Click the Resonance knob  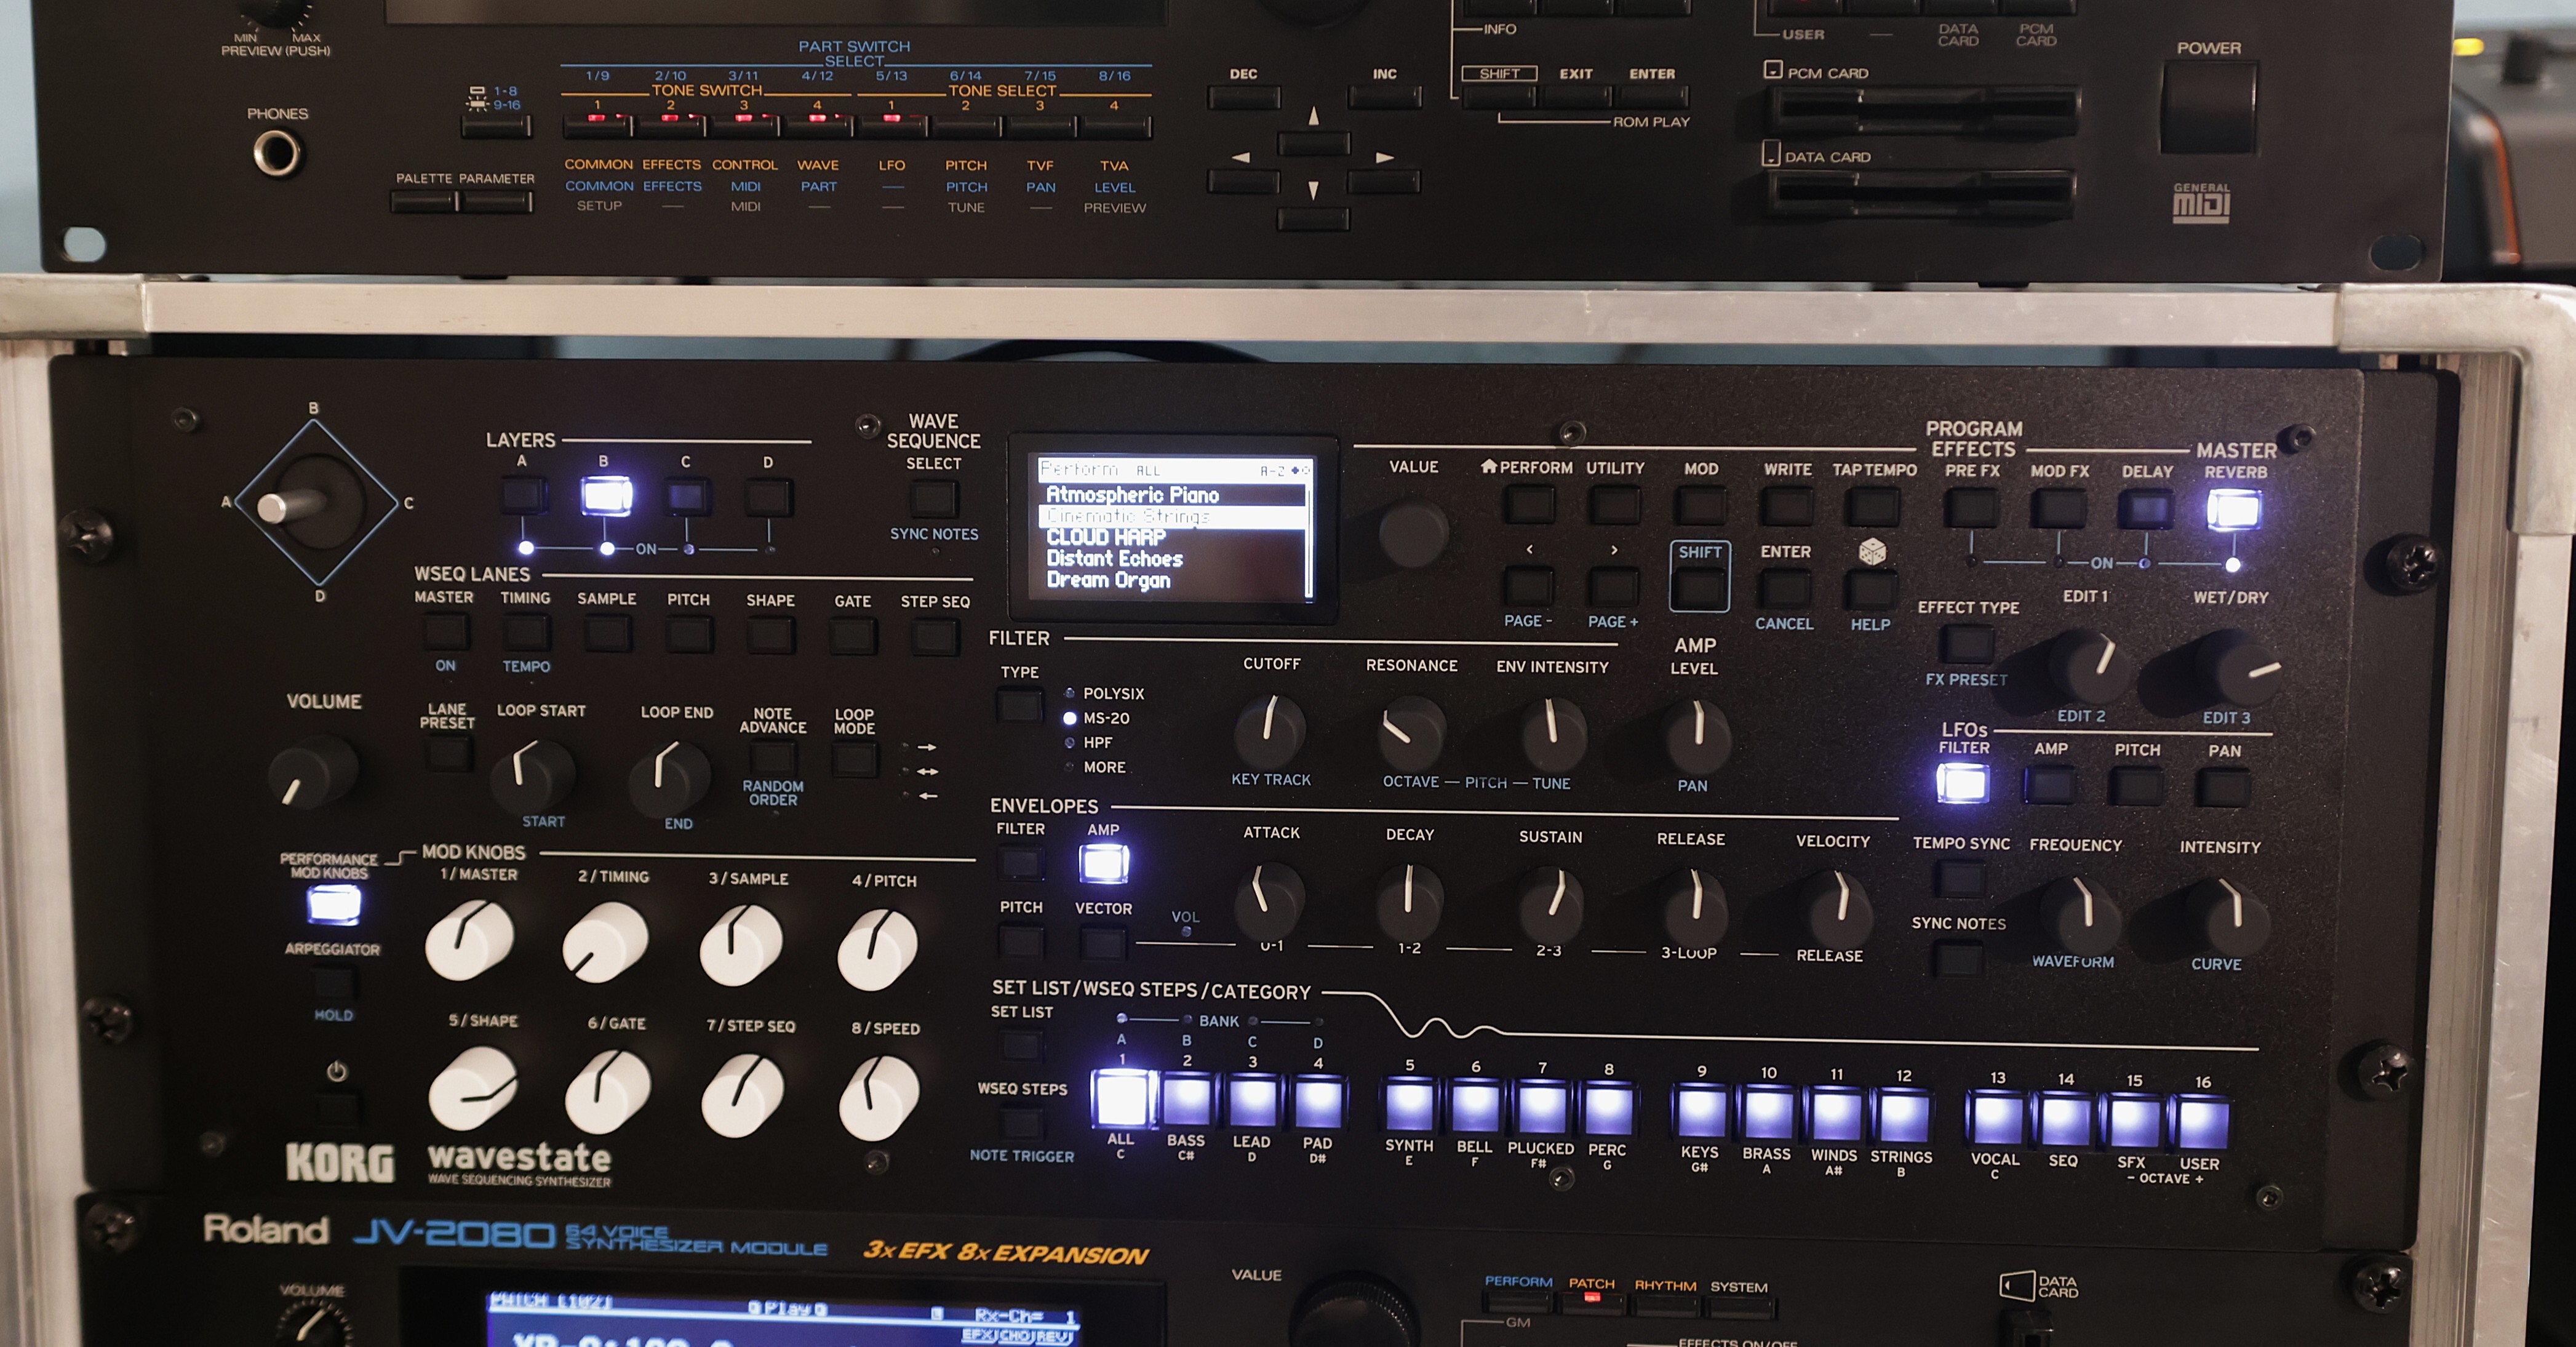point(1411,733)
